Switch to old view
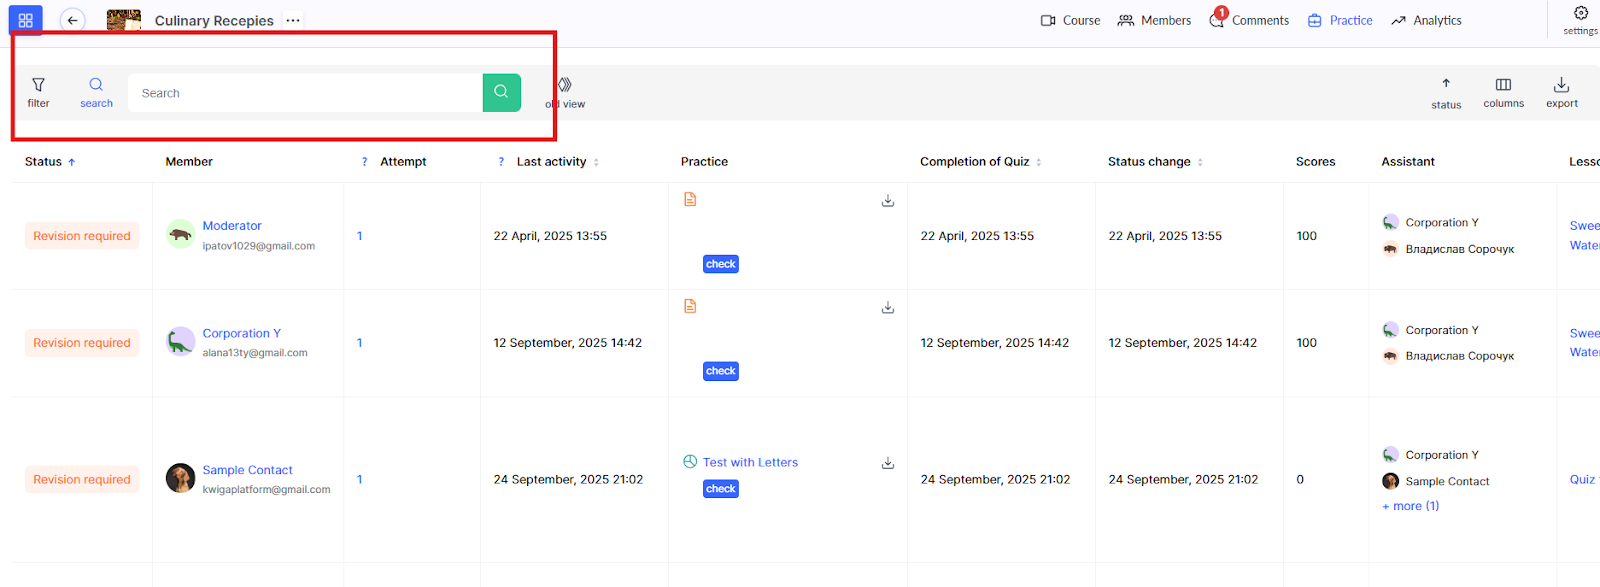 coord(566,93)
